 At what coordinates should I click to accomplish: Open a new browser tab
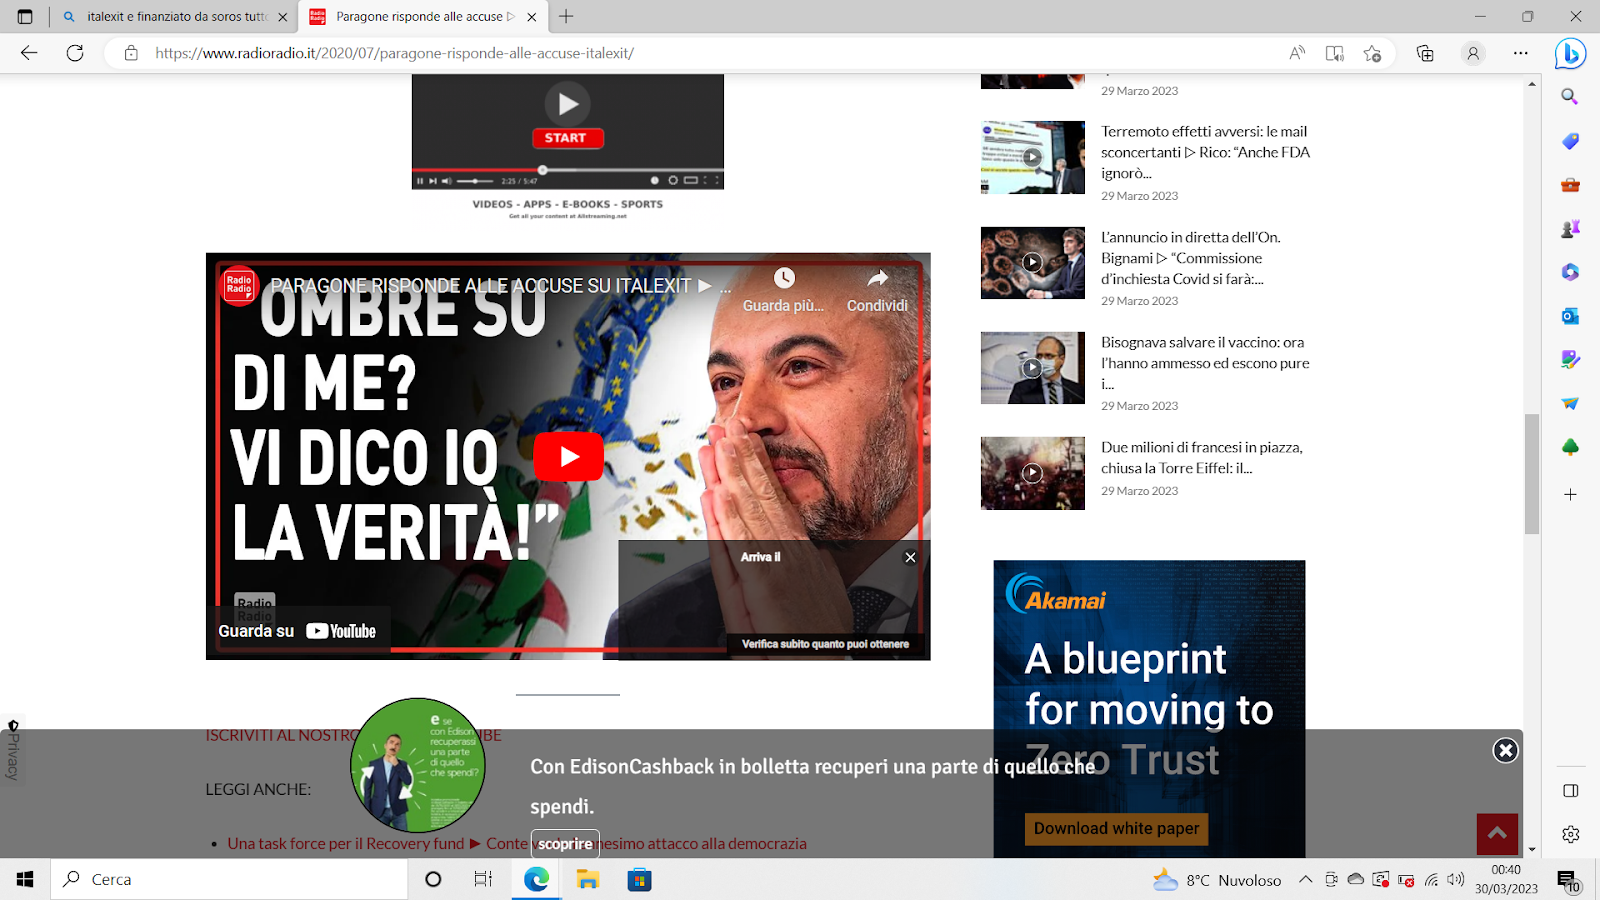566,16
